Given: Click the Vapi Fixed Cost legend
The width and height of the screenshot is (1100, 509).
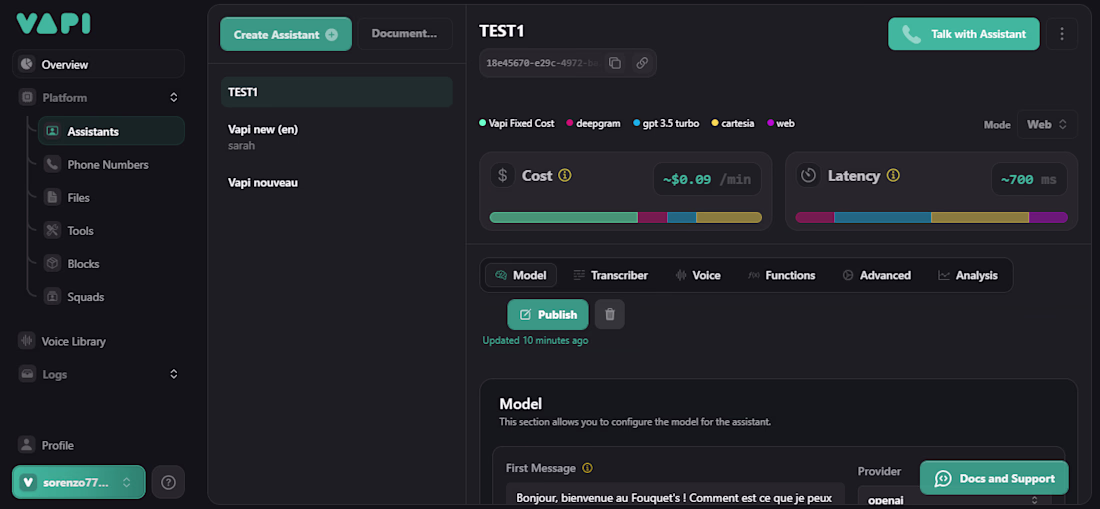Looking at the screenshot, I should pos(516,123).
